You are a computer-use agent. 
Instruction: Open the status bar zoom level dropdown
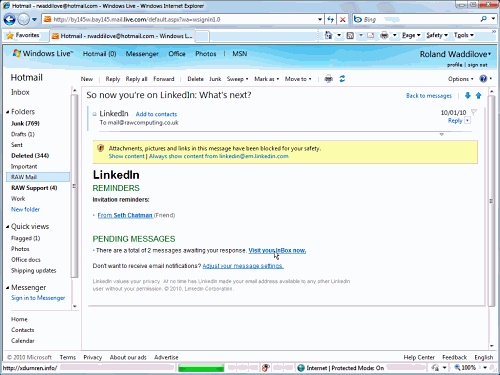tap(485, 368)
